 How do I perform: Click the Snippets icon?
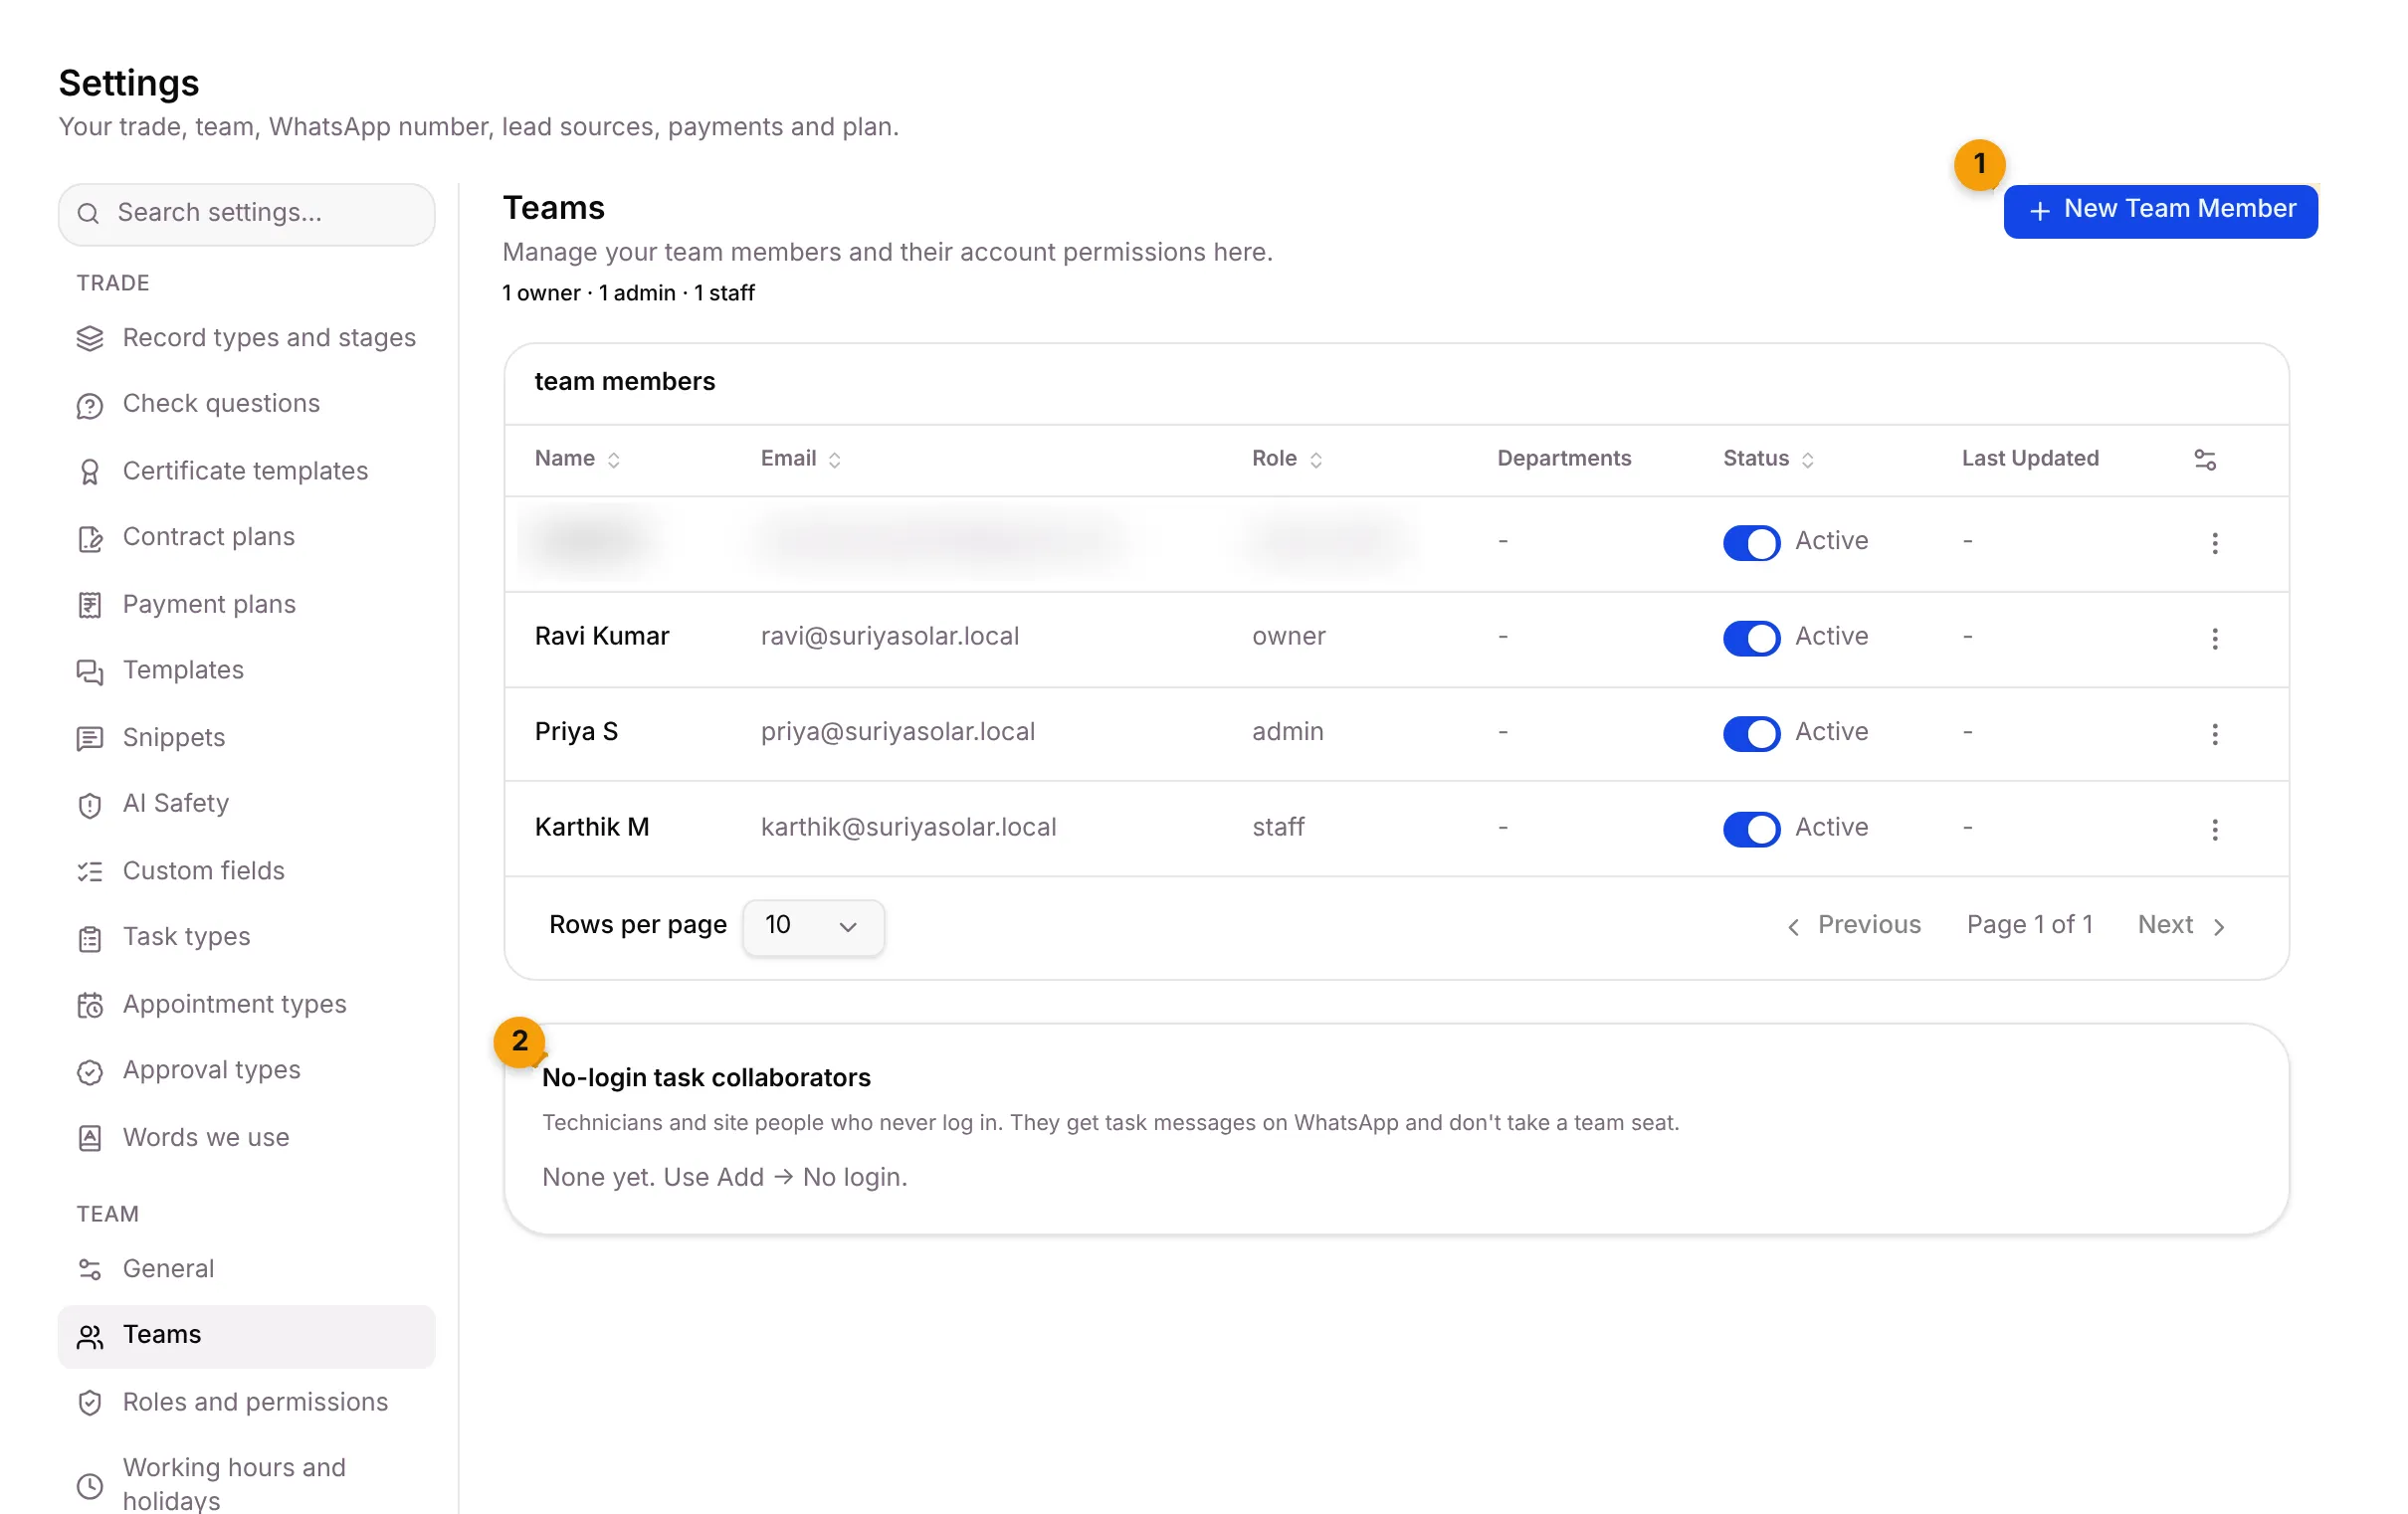point(90,738)
